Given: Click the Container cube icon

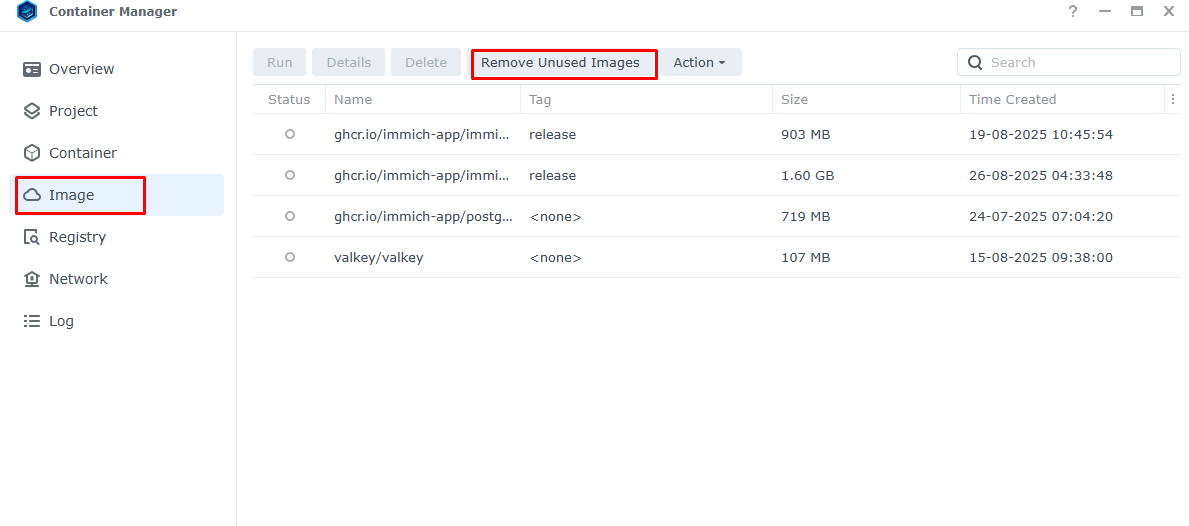Looking at the screenshot, I should tap(32, 153).
